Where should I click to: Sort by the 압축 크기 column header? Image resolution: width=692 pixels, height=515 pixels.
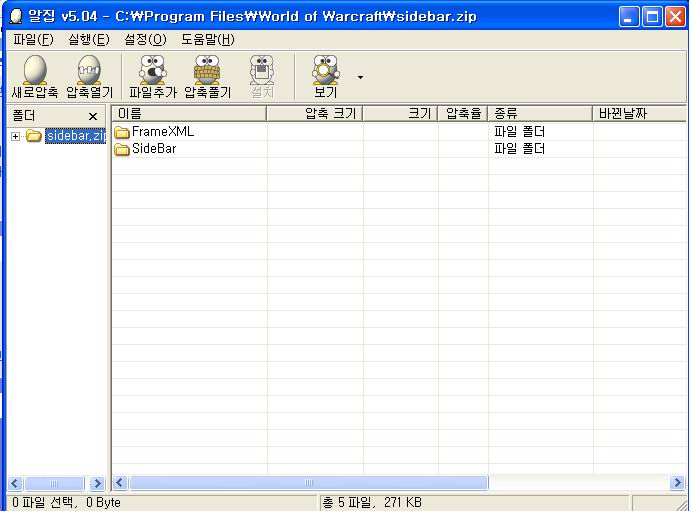[314, 114]
